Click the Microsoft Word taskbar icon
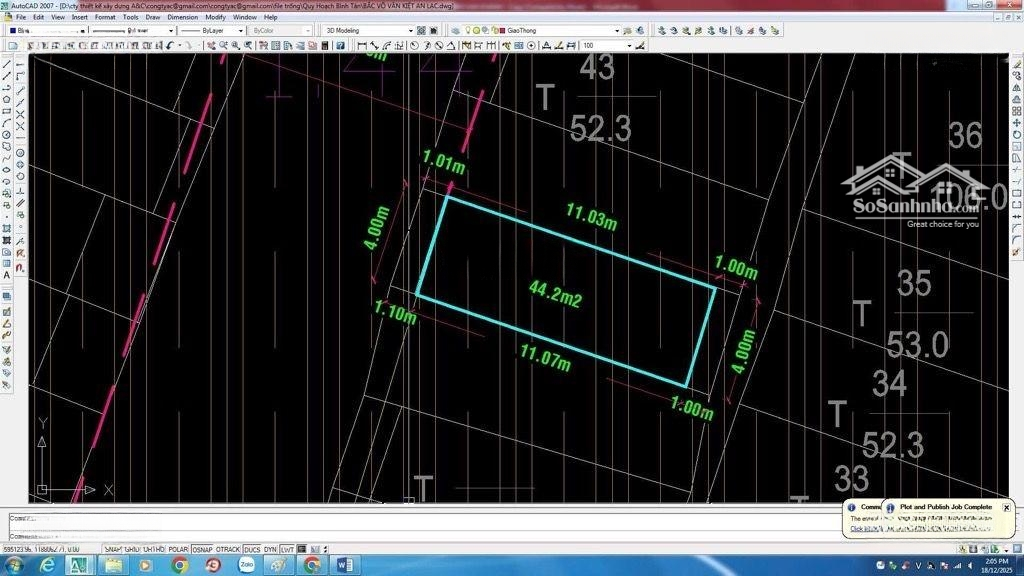The width and height of the screenshot is (1024, 576). [345, 565]
